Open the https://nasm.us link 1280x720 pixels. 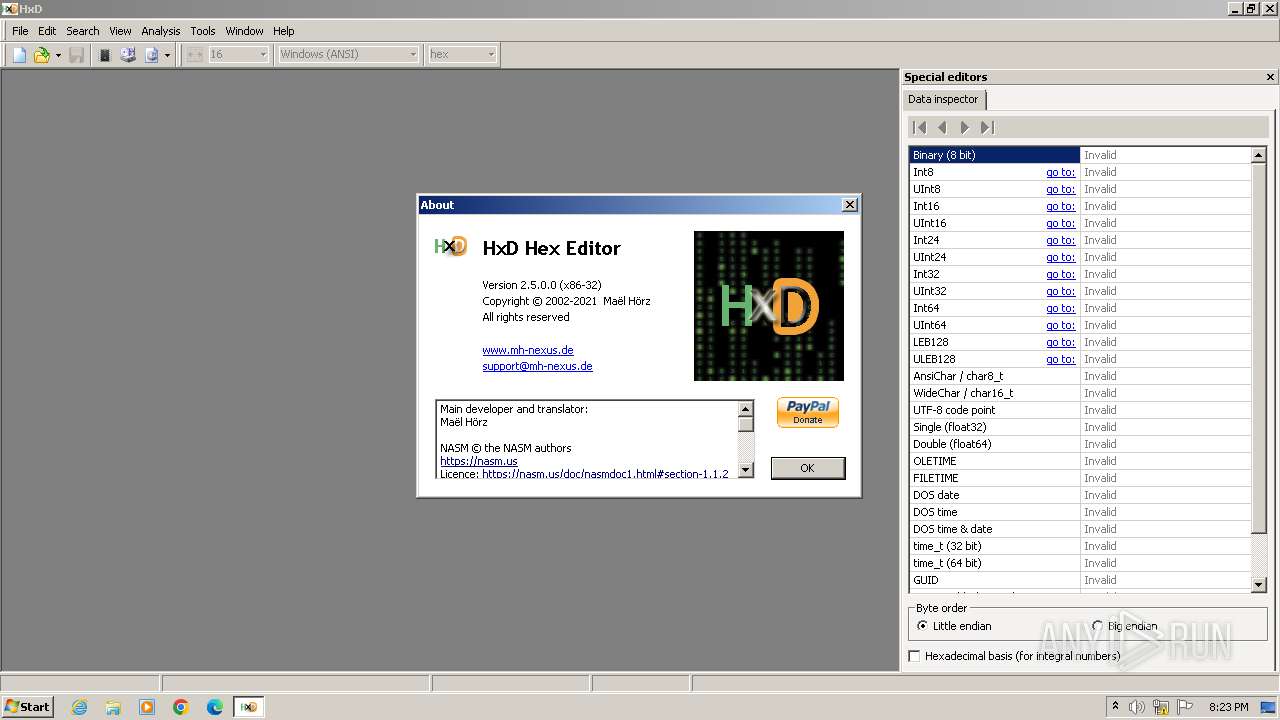tap(479, 461)
